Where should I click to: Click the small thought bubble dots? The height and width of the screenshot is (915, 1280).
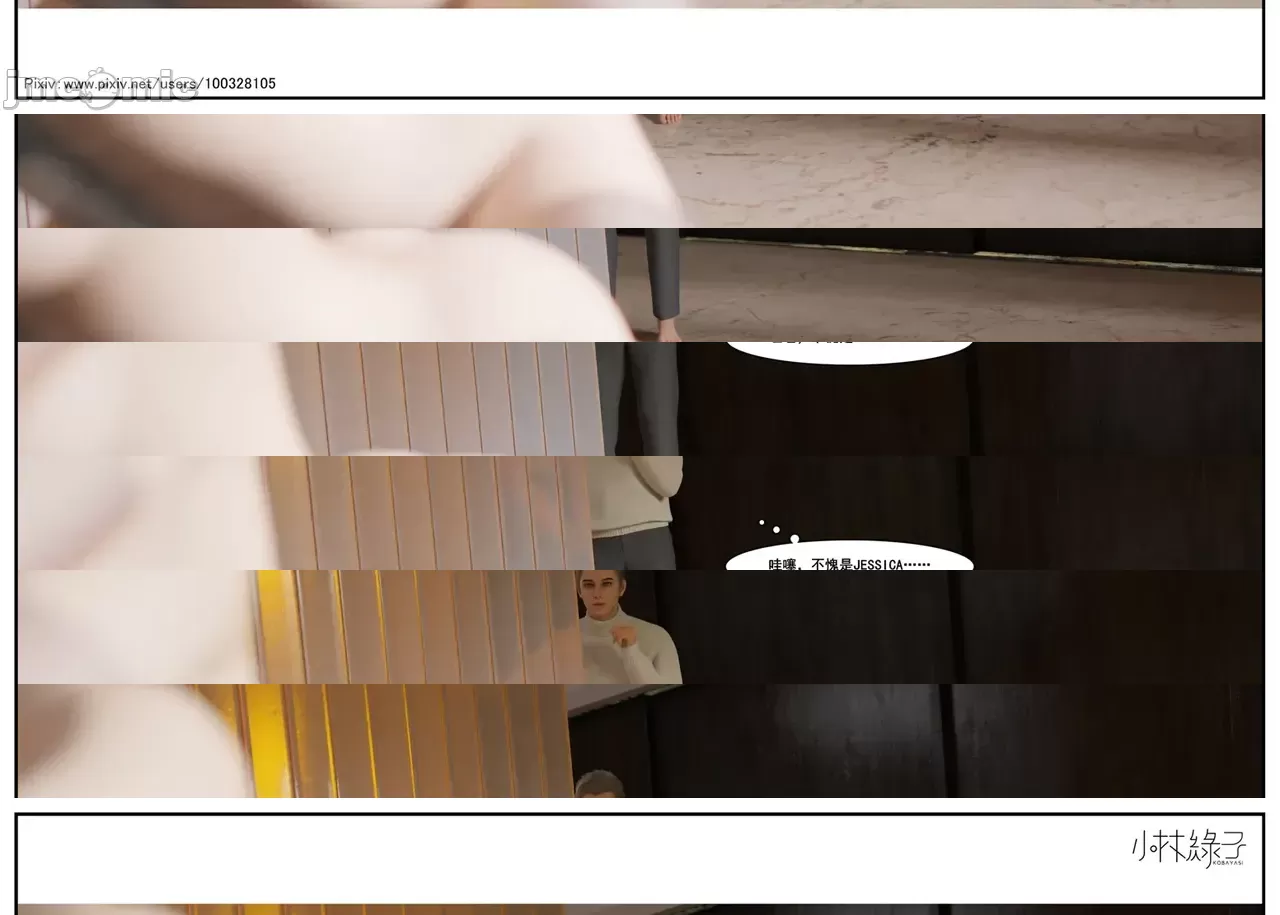point(778,530)
